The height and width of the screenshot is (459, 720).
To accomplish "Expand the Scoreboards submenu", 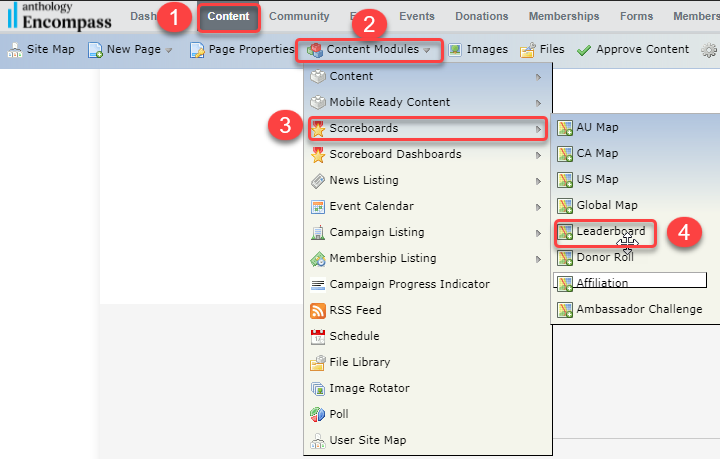I will coord(427,128).
